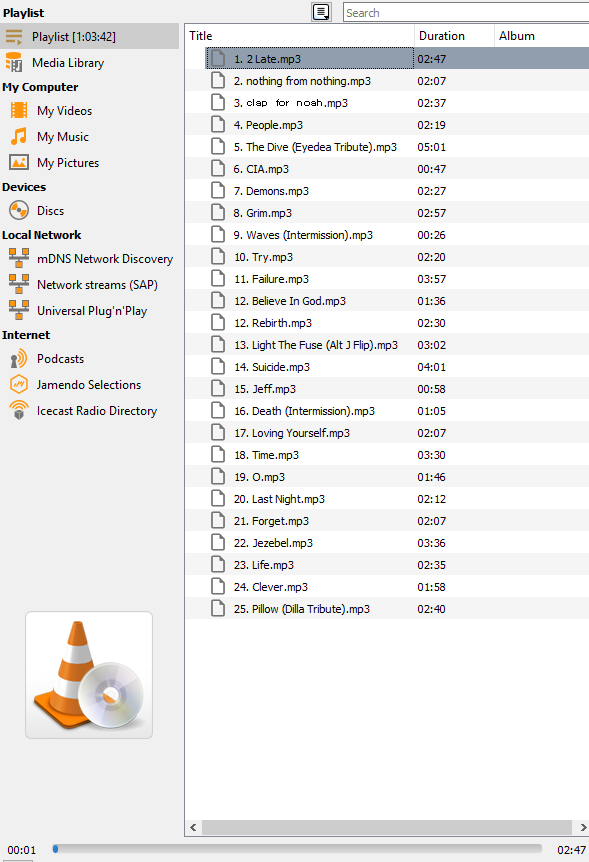Select My Music note icon
589x862 pixels.
[19, 136]
